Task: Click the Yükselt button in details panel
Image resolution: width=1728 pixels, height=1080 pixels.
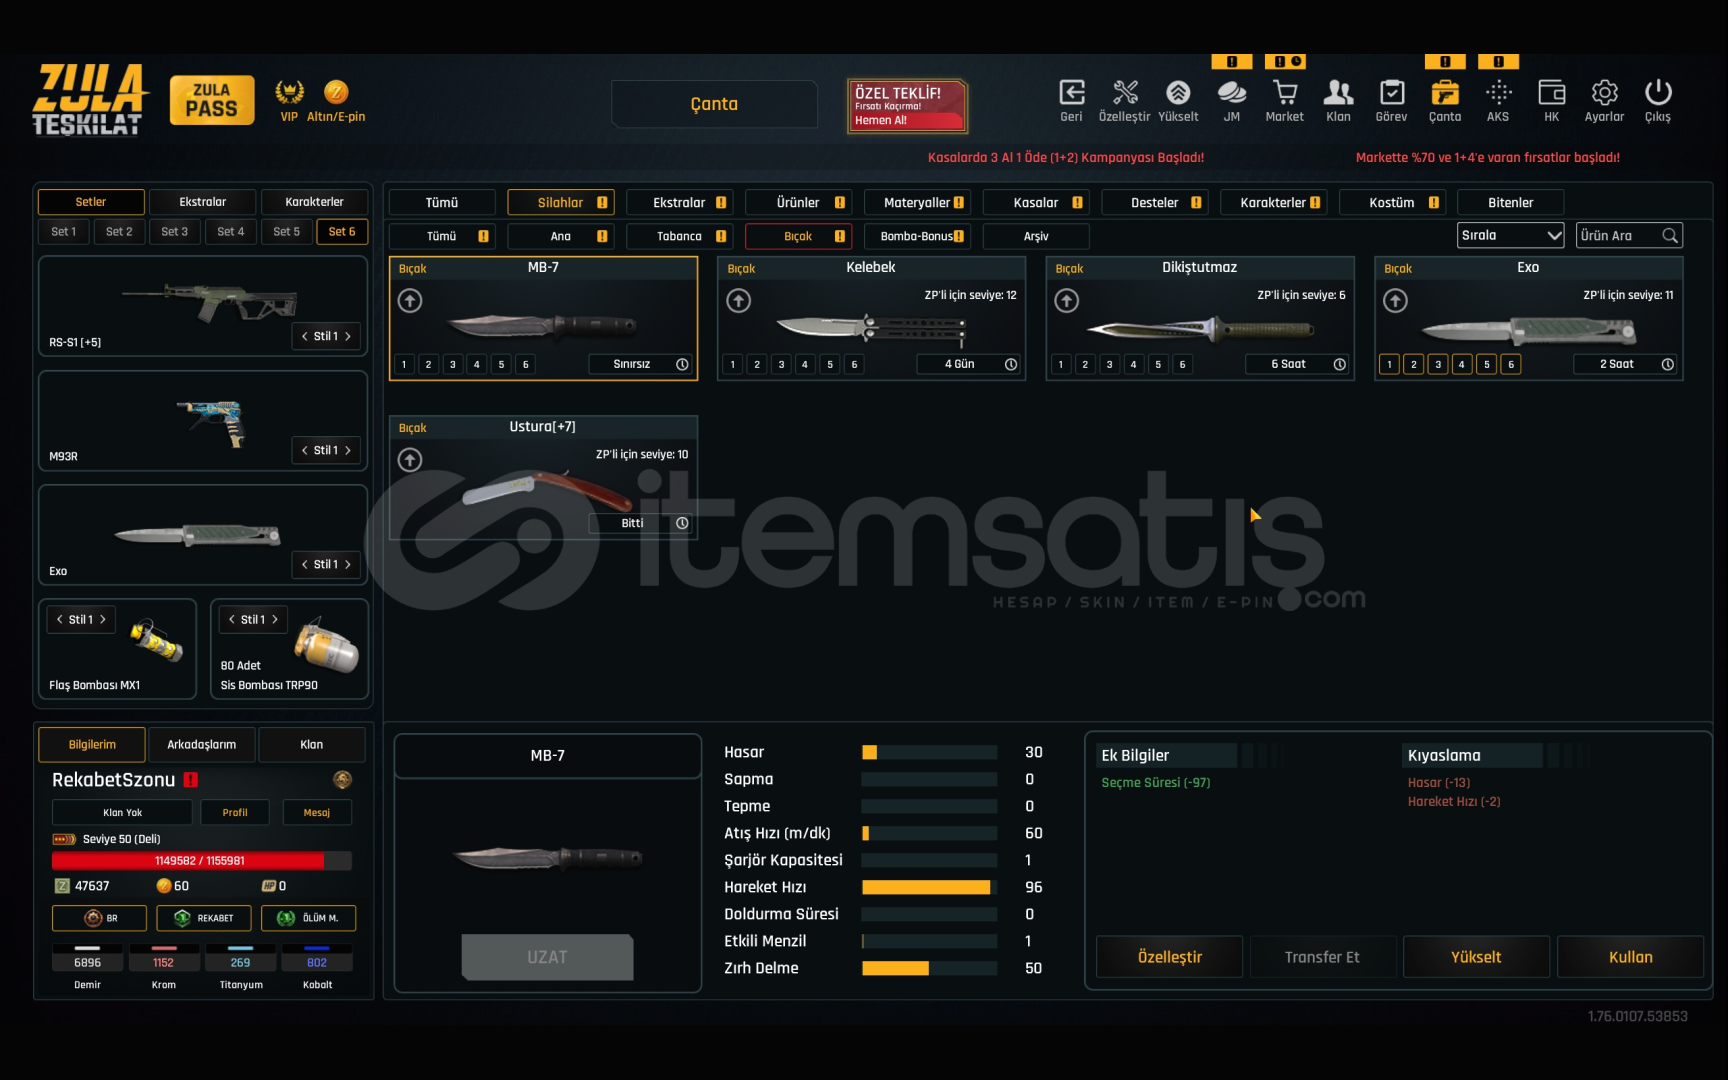Action: (x=1476, y=957)
